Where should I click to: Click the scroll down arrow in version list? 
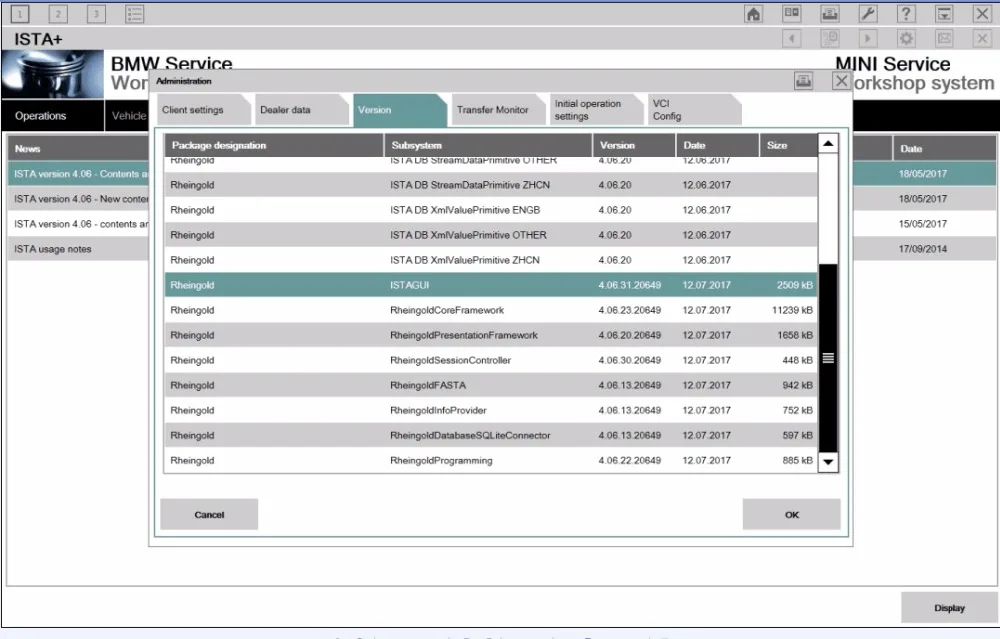coord(828,462)
